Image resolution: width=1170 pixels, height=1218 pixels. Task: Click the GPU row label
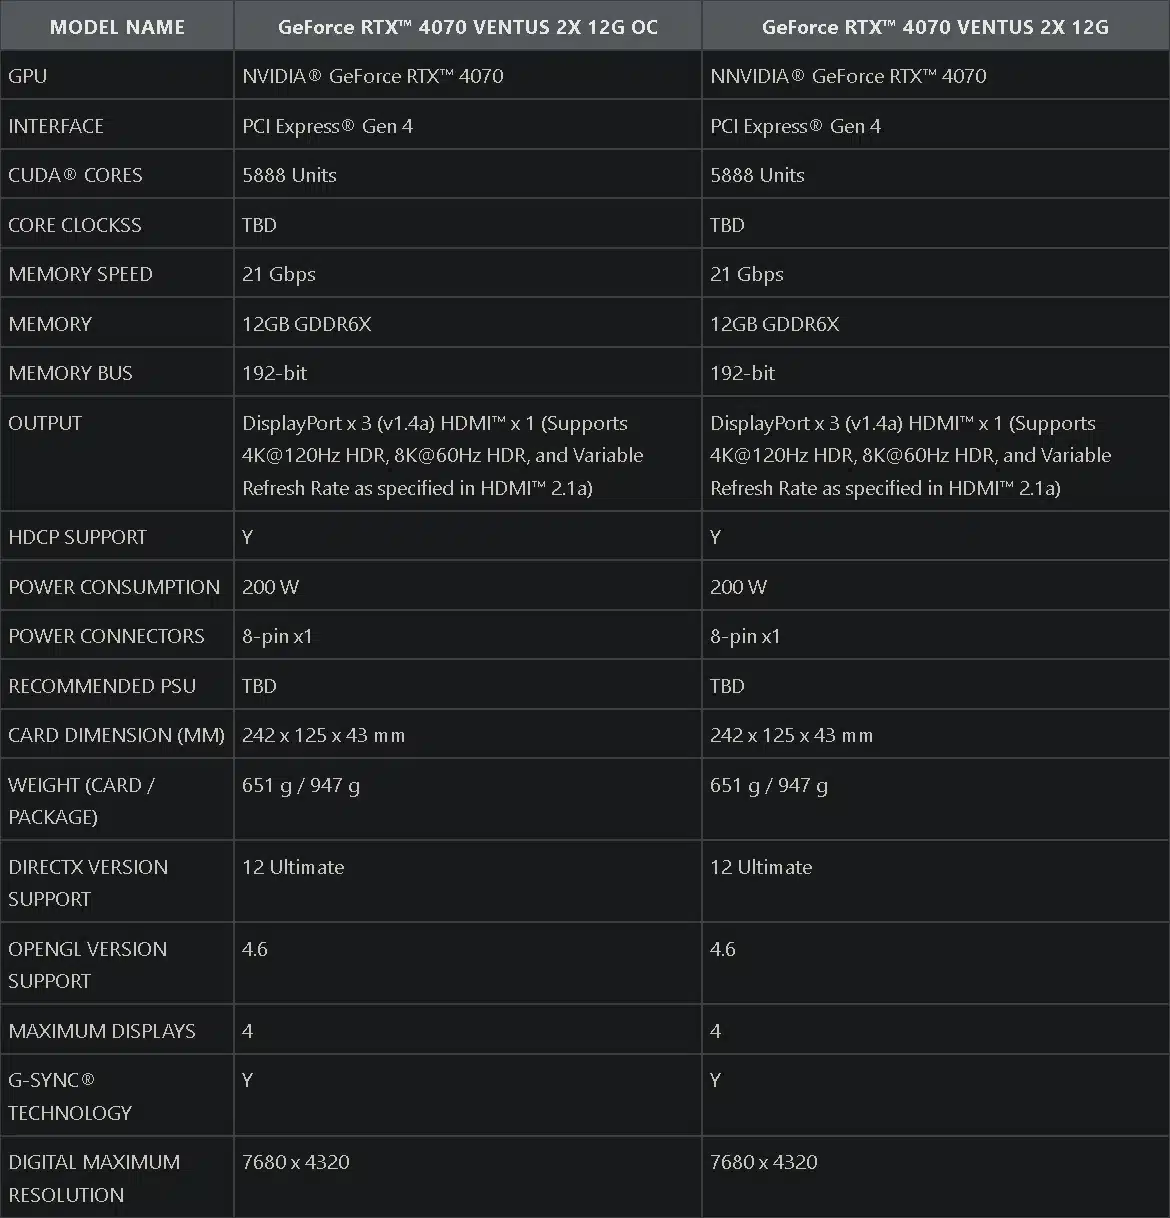click(28, 76)
